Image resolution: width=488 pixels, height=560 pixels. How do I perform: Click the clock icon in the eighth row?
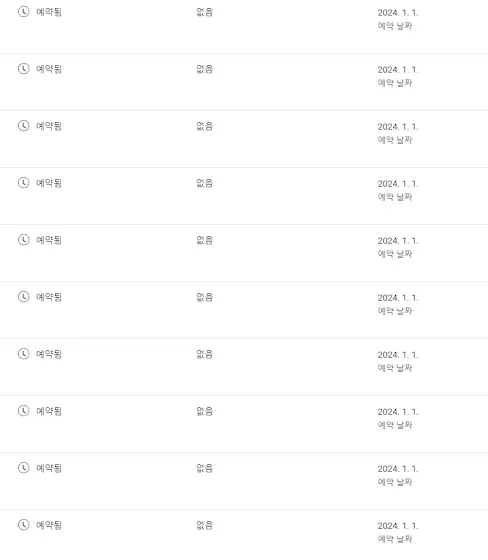24,411
